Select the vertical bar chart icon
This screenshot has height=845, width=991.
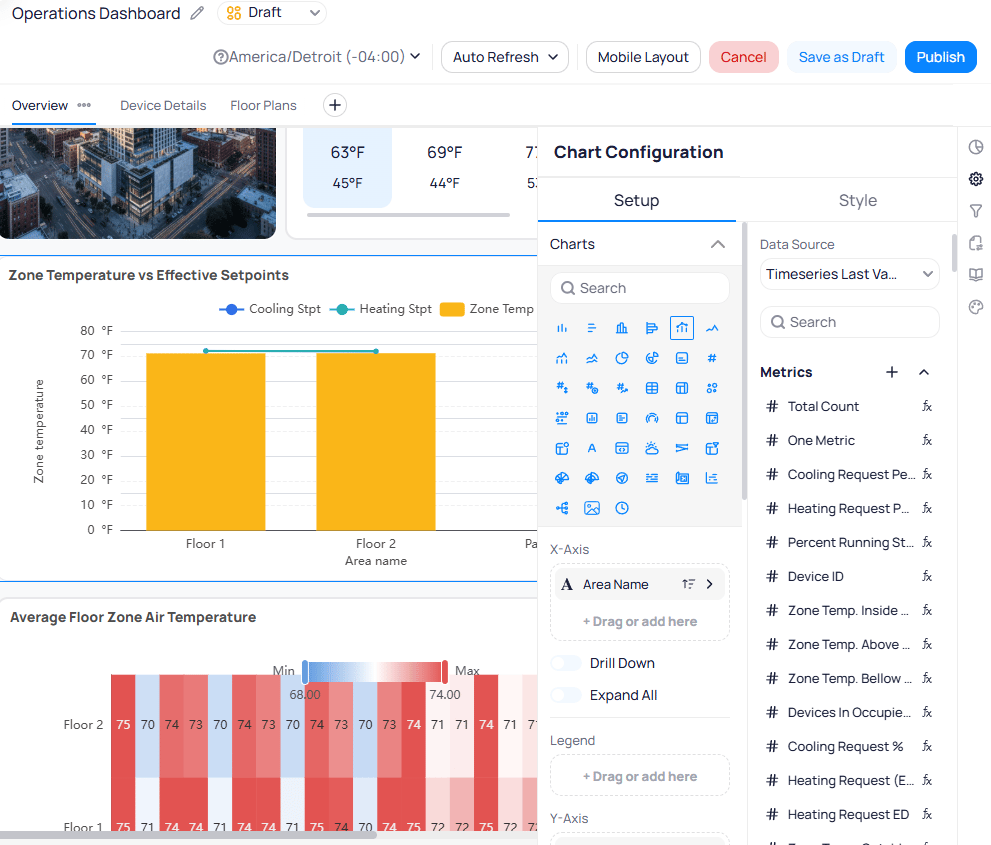click(x=562, y=328)
